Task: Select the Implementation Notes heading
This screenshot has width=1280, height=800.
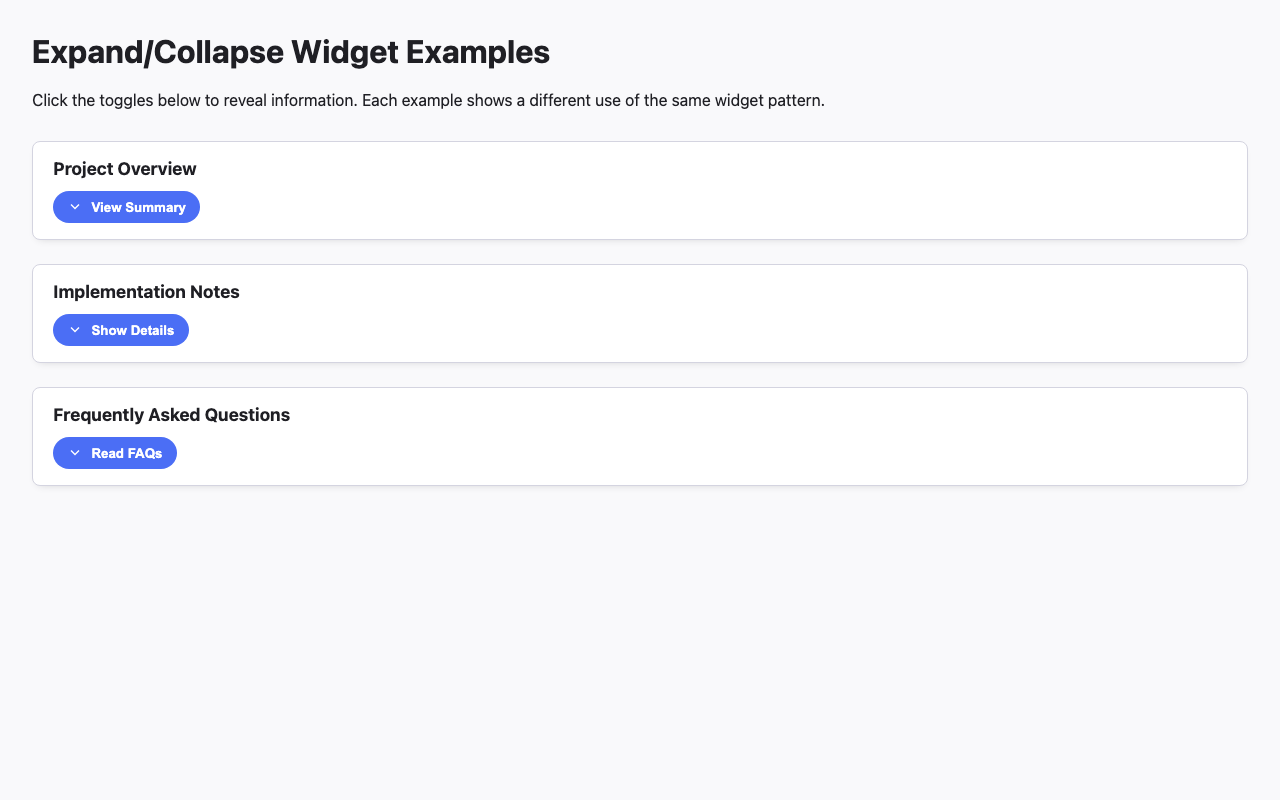Action: click(x=146, y=292)
